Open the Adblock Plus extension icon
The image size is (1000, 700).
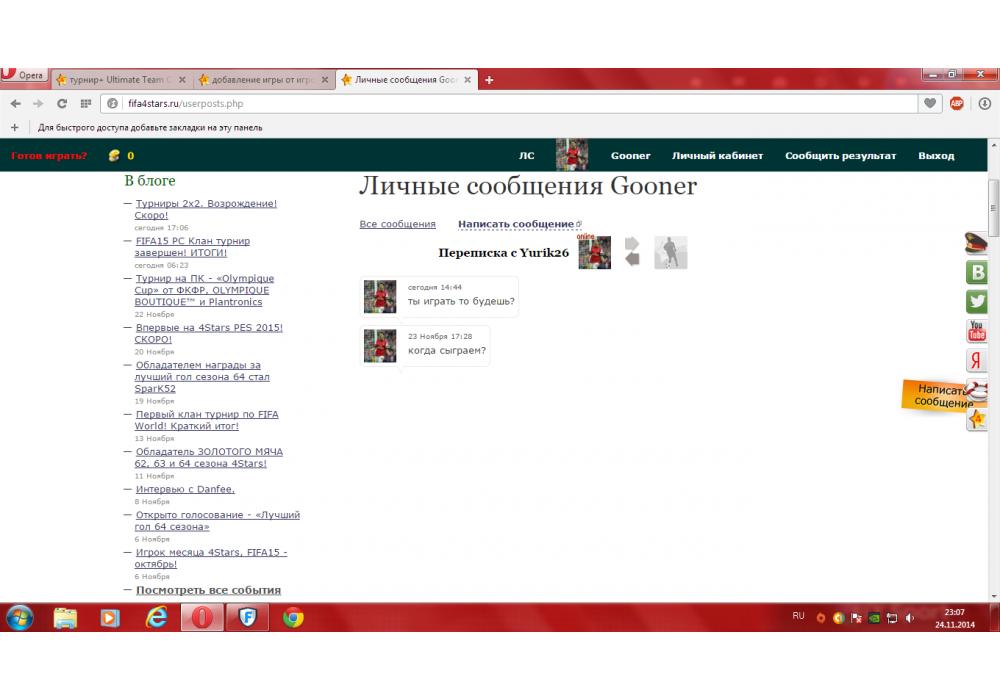957,103
